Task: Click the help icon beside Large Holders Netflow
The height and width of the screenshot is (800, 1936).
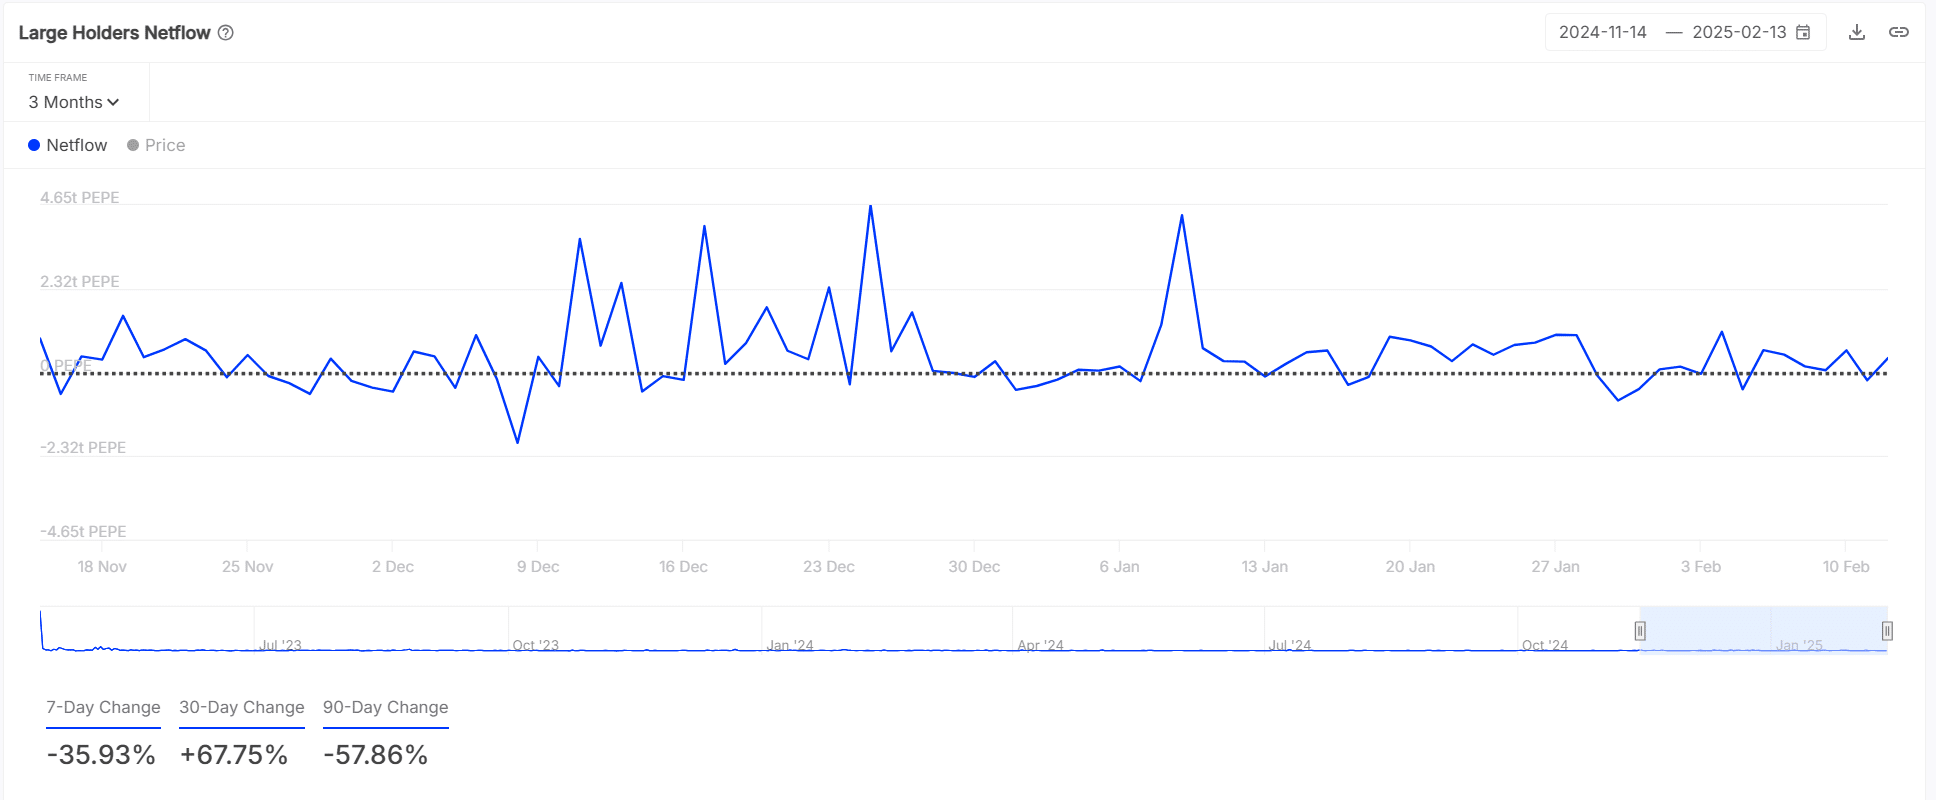Action: point(226,33)
